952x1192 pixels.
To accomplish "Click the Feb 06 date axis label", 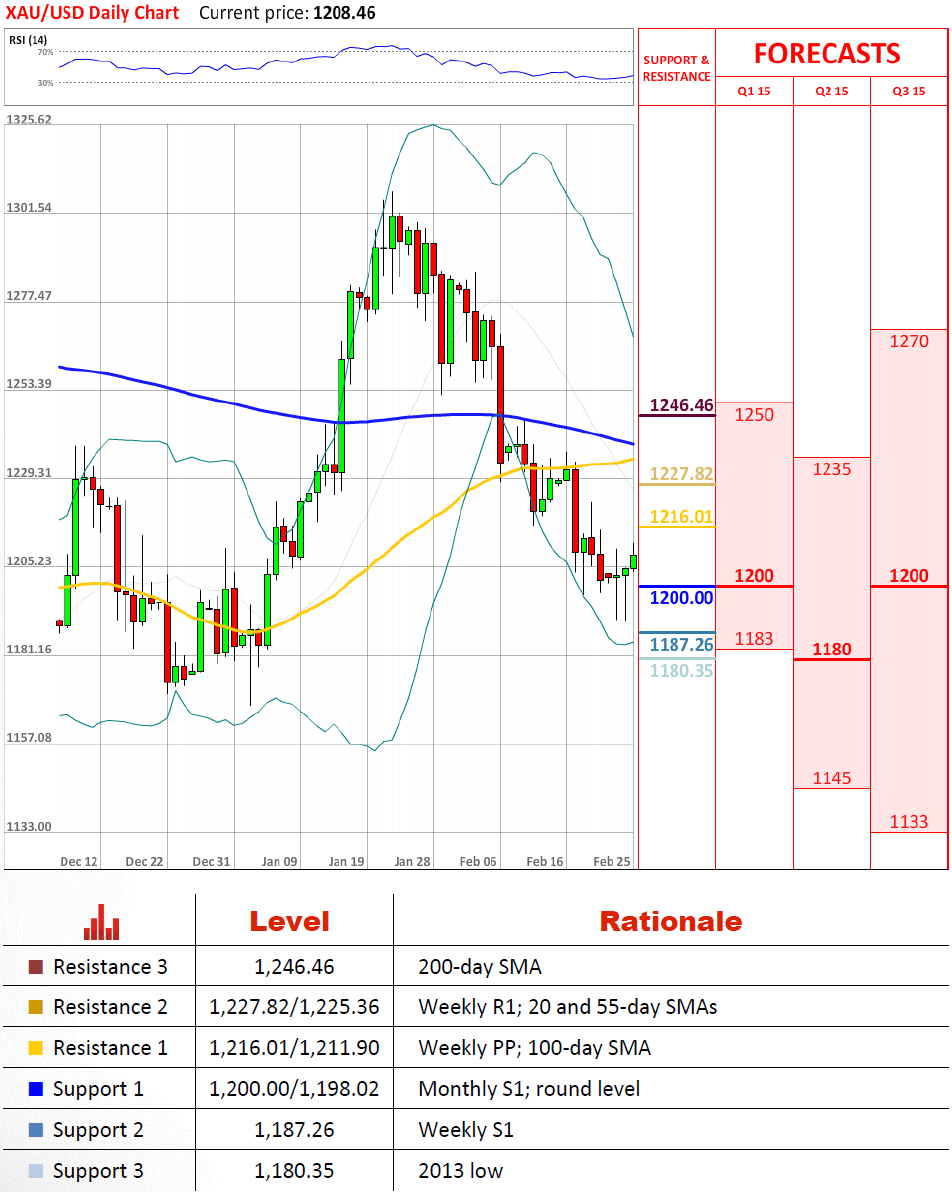I will click(478, 862).
